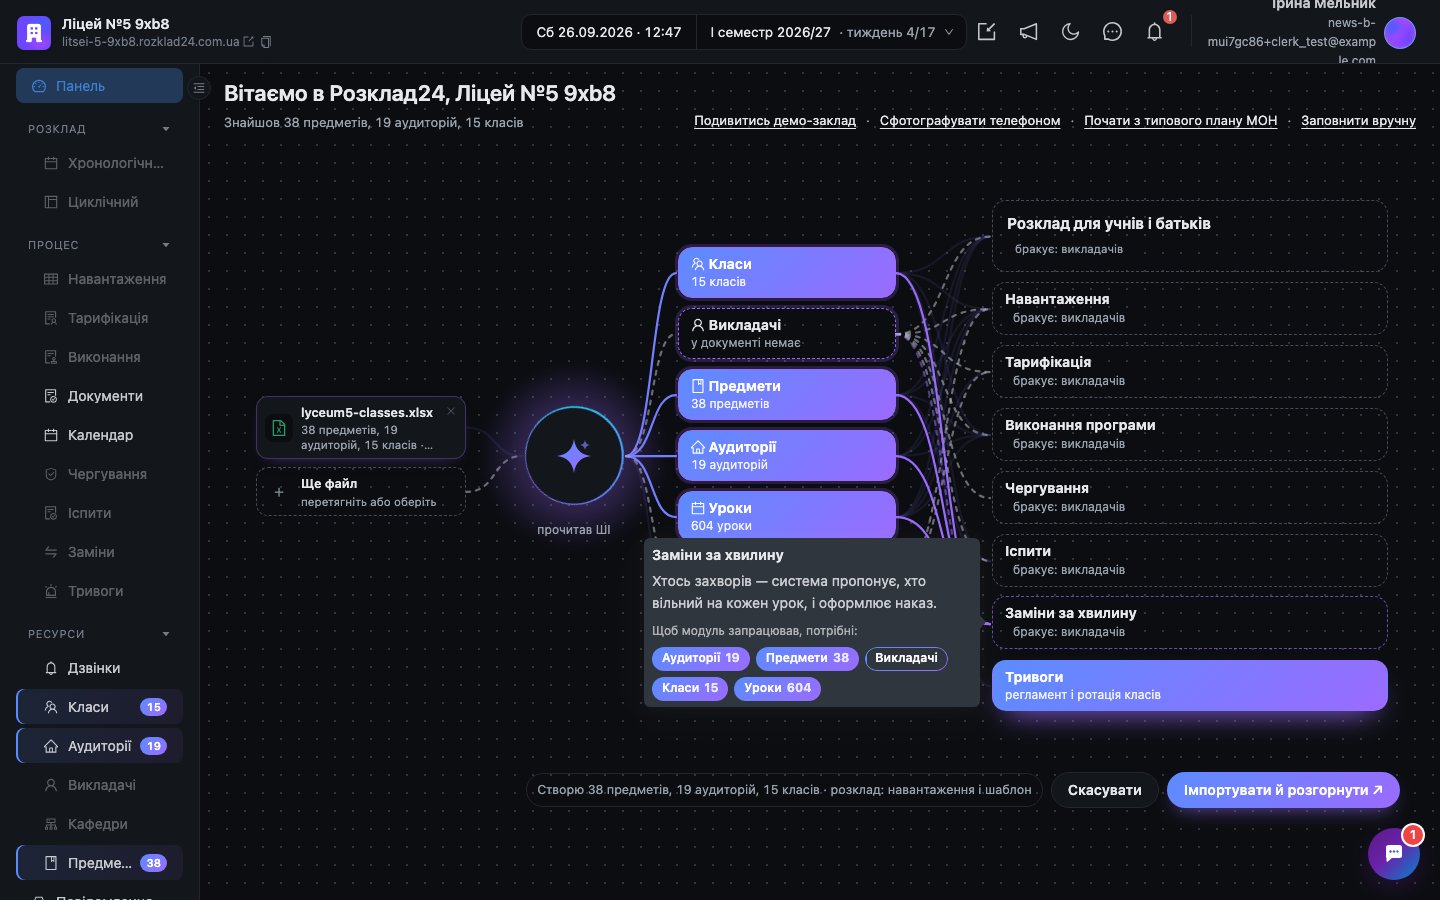Click Почати з типового плану МОН link
Viewport: 1440px width, 900px height.
click(1181, 121)
